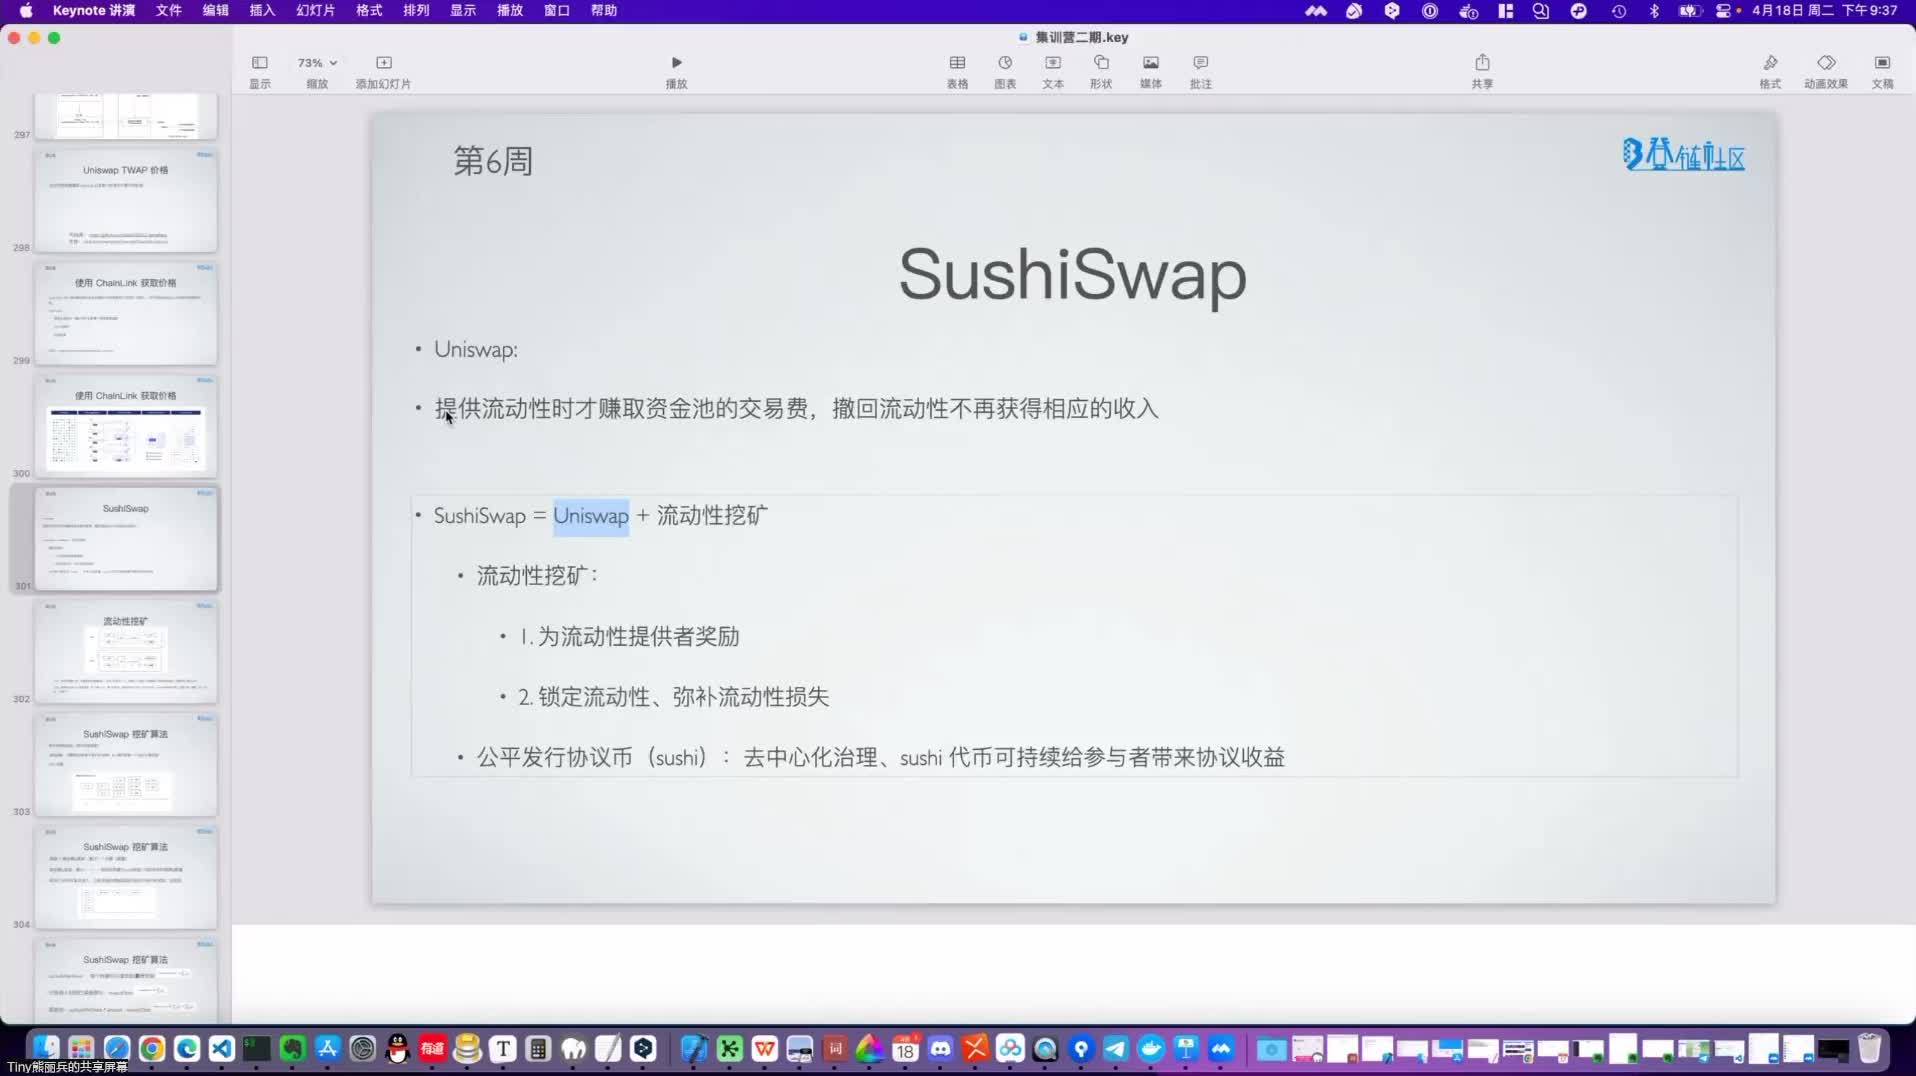Open Control Center in the menu bar
1916x1076 pixels.
point(1723,10)
